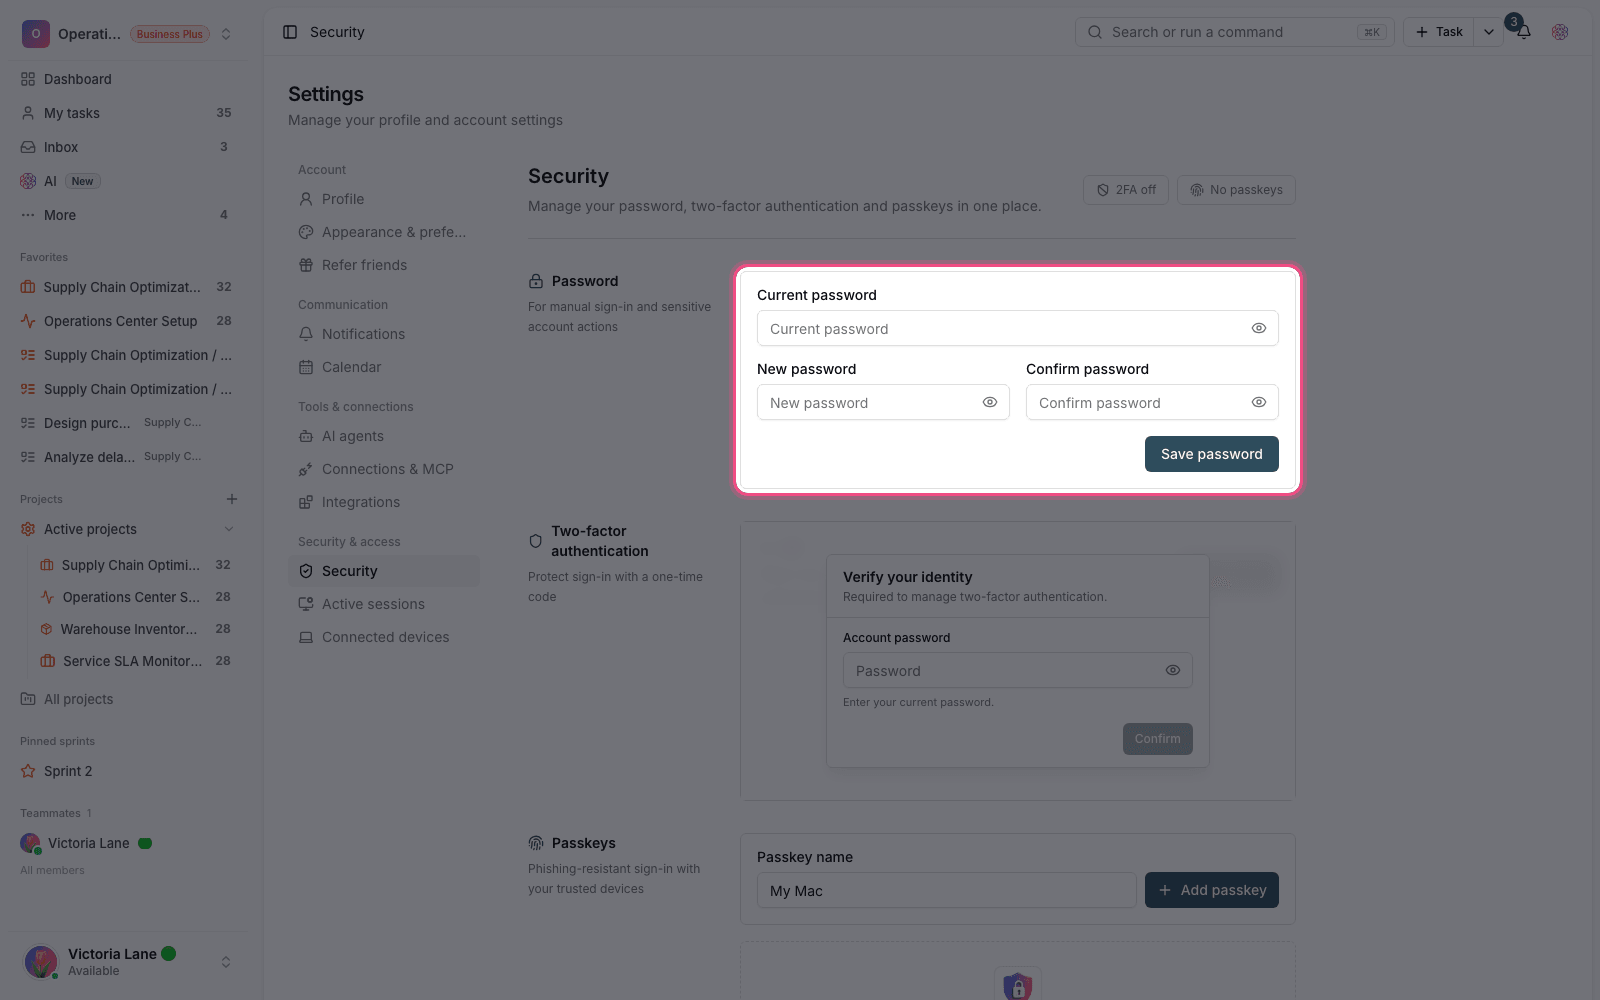Show the current password text
The image size is (1600, 1000).
pos(1259,328)
